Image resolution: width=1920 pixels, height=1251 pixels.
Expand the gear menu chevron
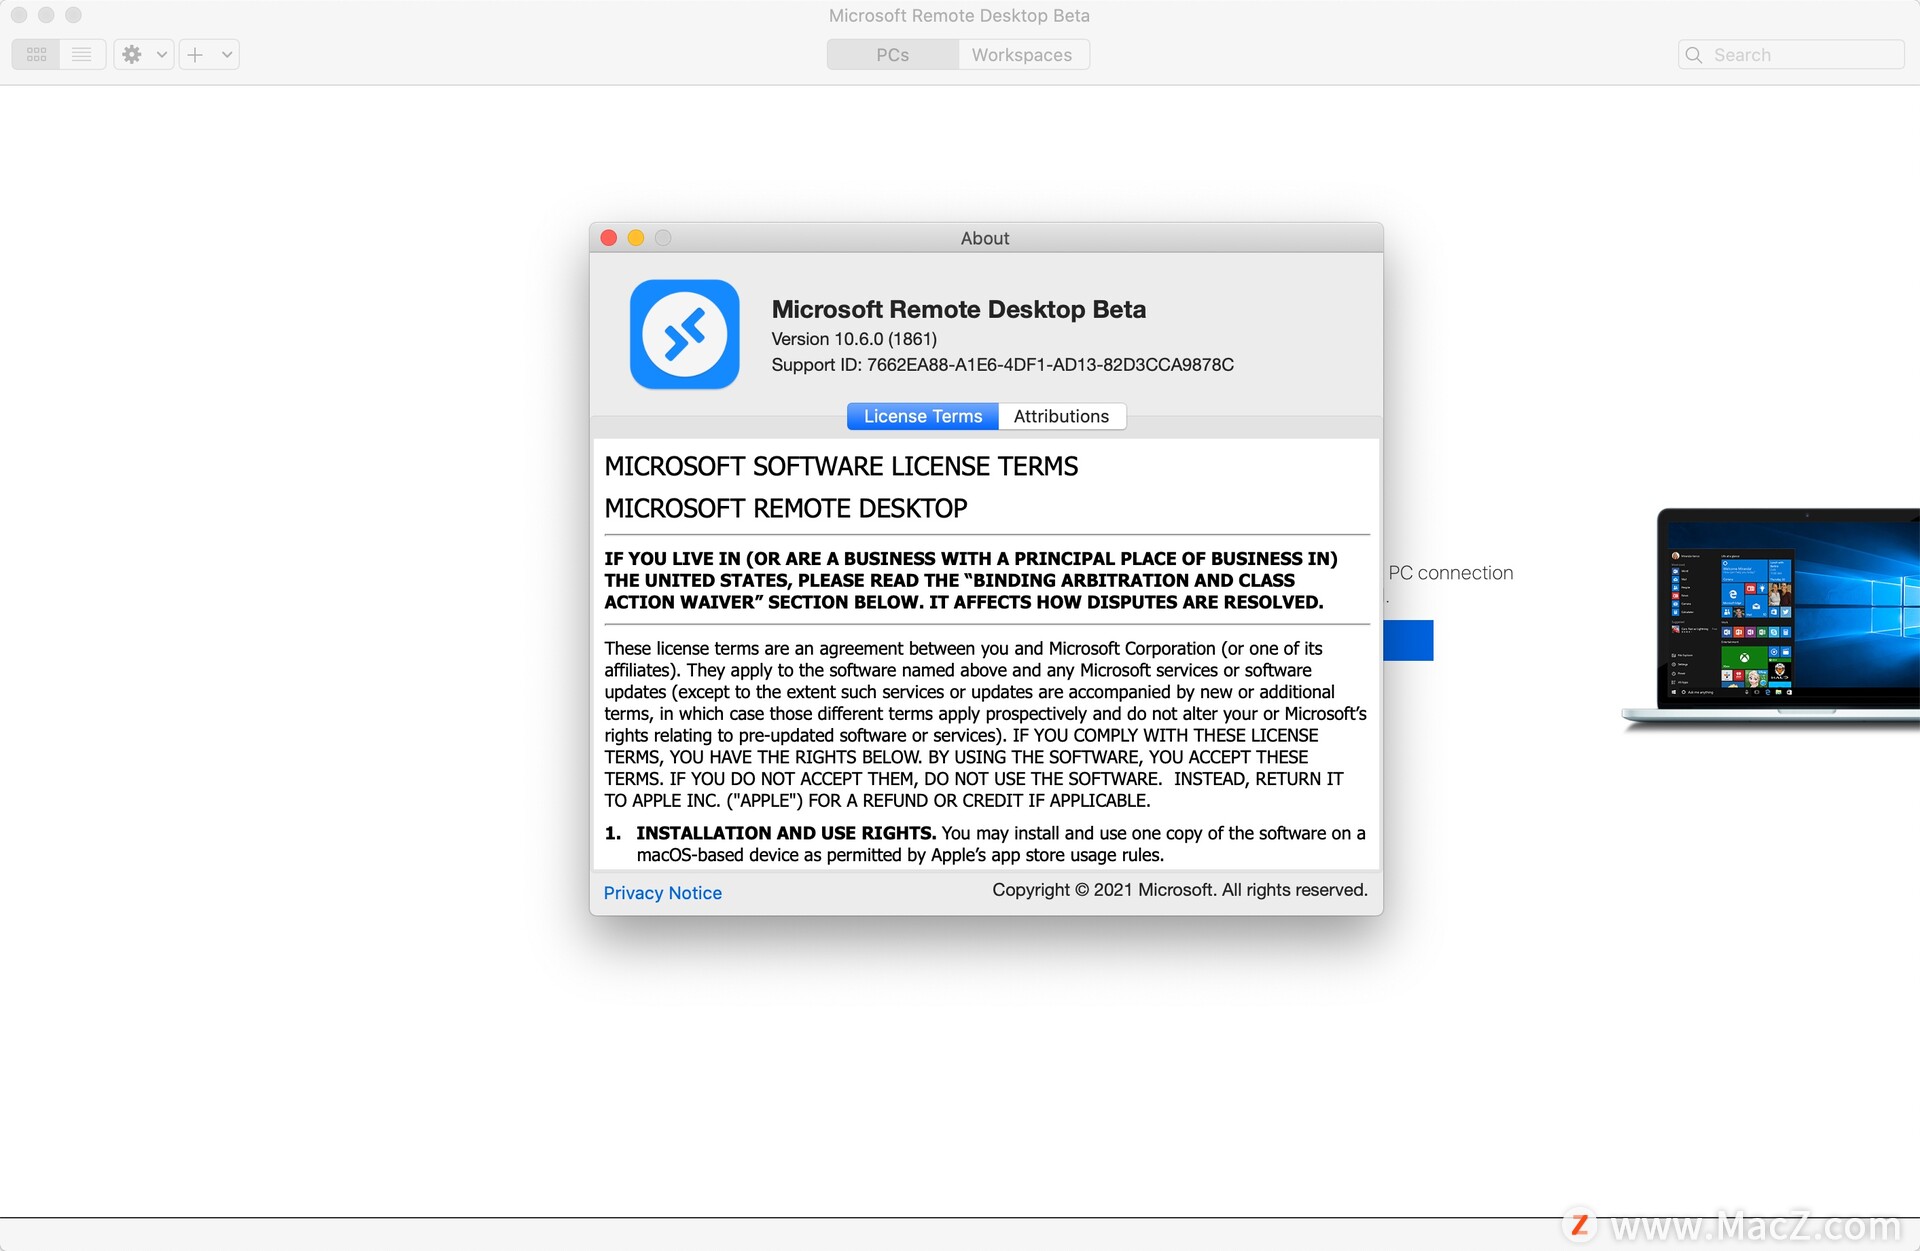(x=162, y=54)
